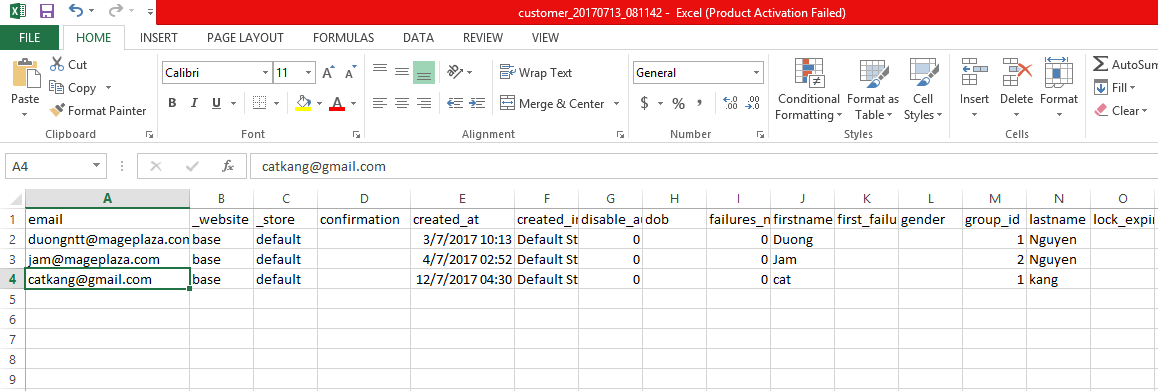Decrease font size with the small A icon
Viewport: 1158px width, 391px height.
pos(351,73)
